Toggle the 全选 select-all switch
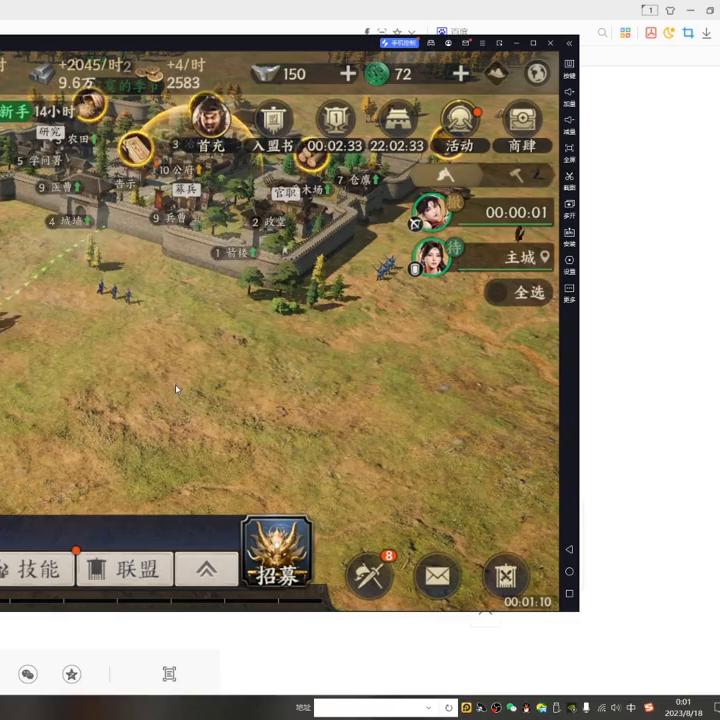This screenshot has width=720, height=720. click(518, 292)
